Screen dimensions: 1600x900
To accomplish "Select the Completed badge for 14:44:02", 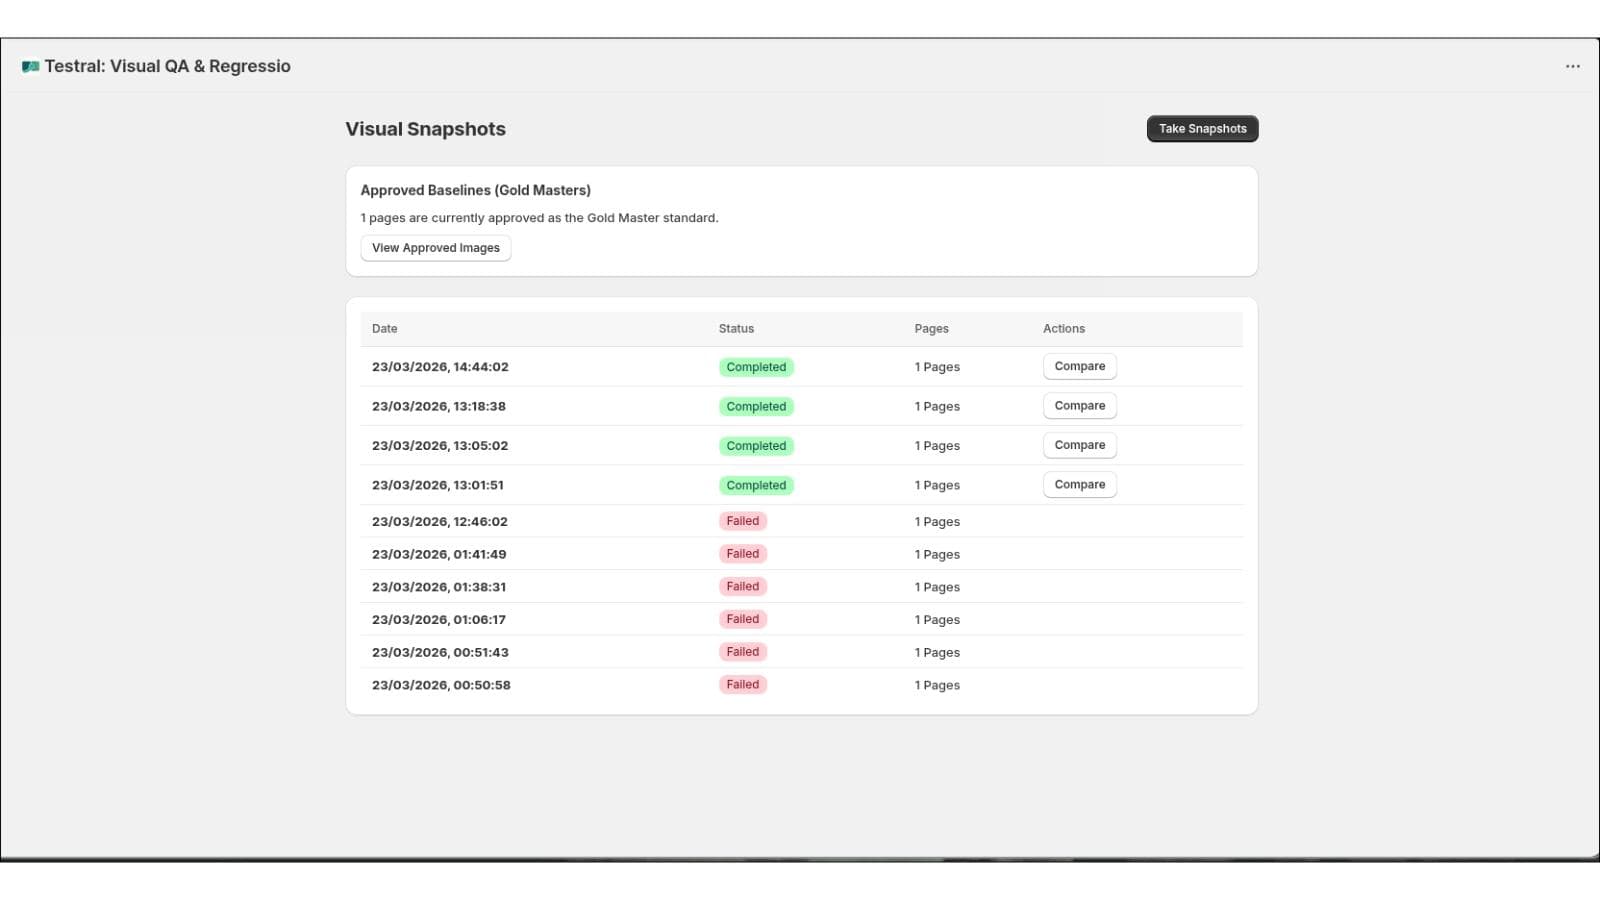I will click(756, 367).
